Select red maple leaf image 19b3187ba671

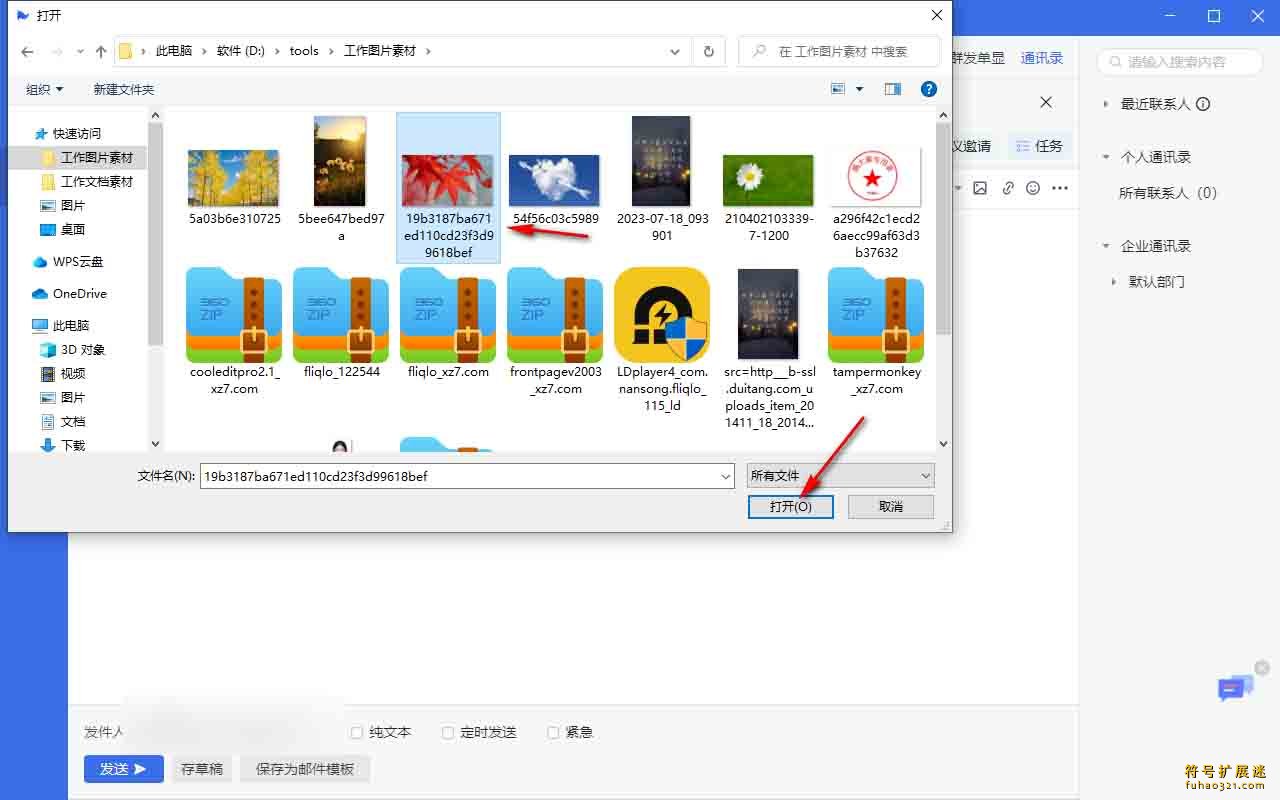(x=448, y=188)
